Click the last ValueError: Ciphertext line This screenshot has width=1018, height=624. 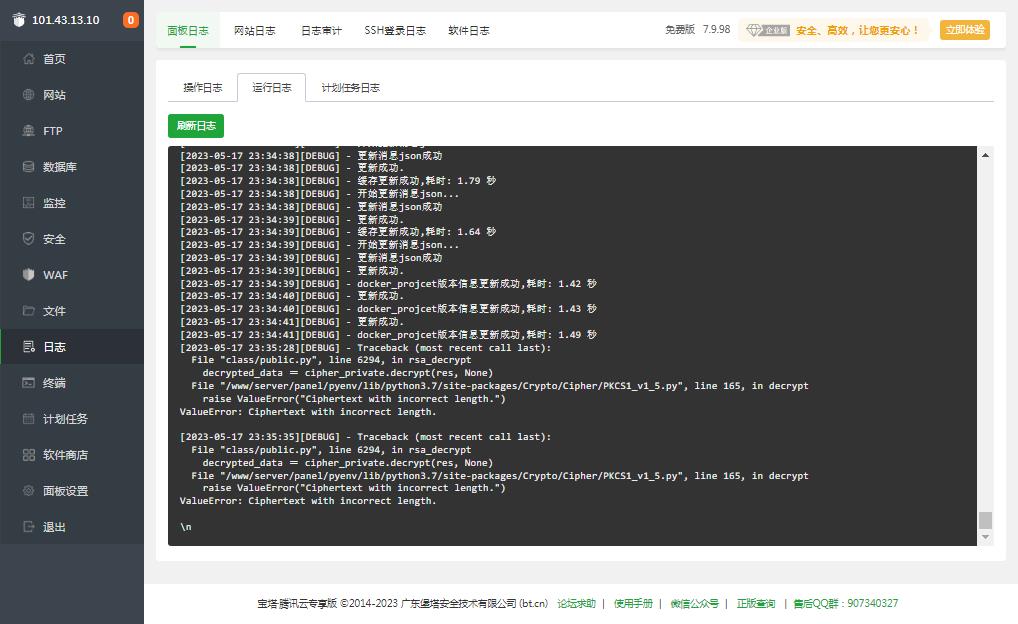[x=308, y=501]
